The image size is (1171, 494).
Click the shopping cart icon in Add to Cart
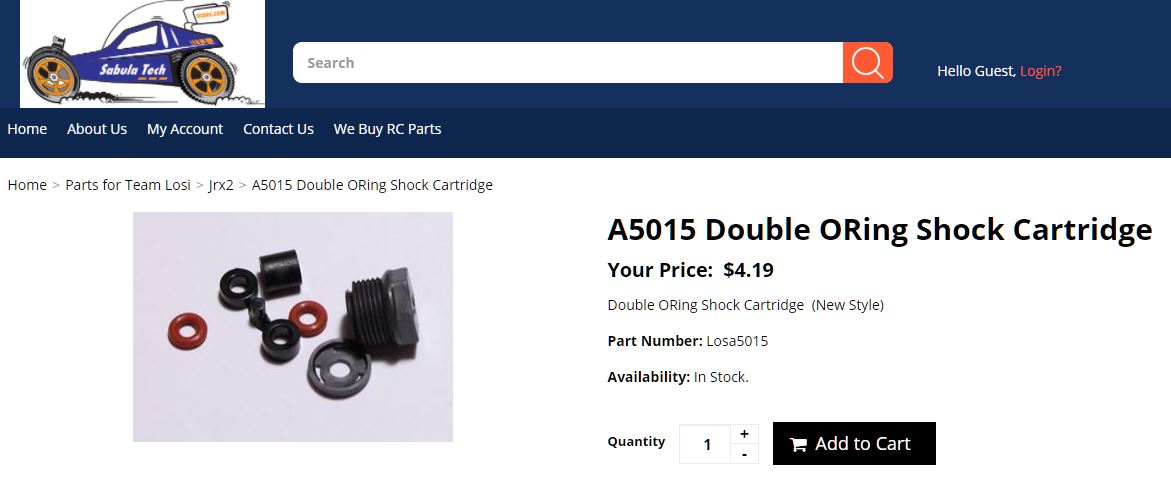click(x=798, y=445)
